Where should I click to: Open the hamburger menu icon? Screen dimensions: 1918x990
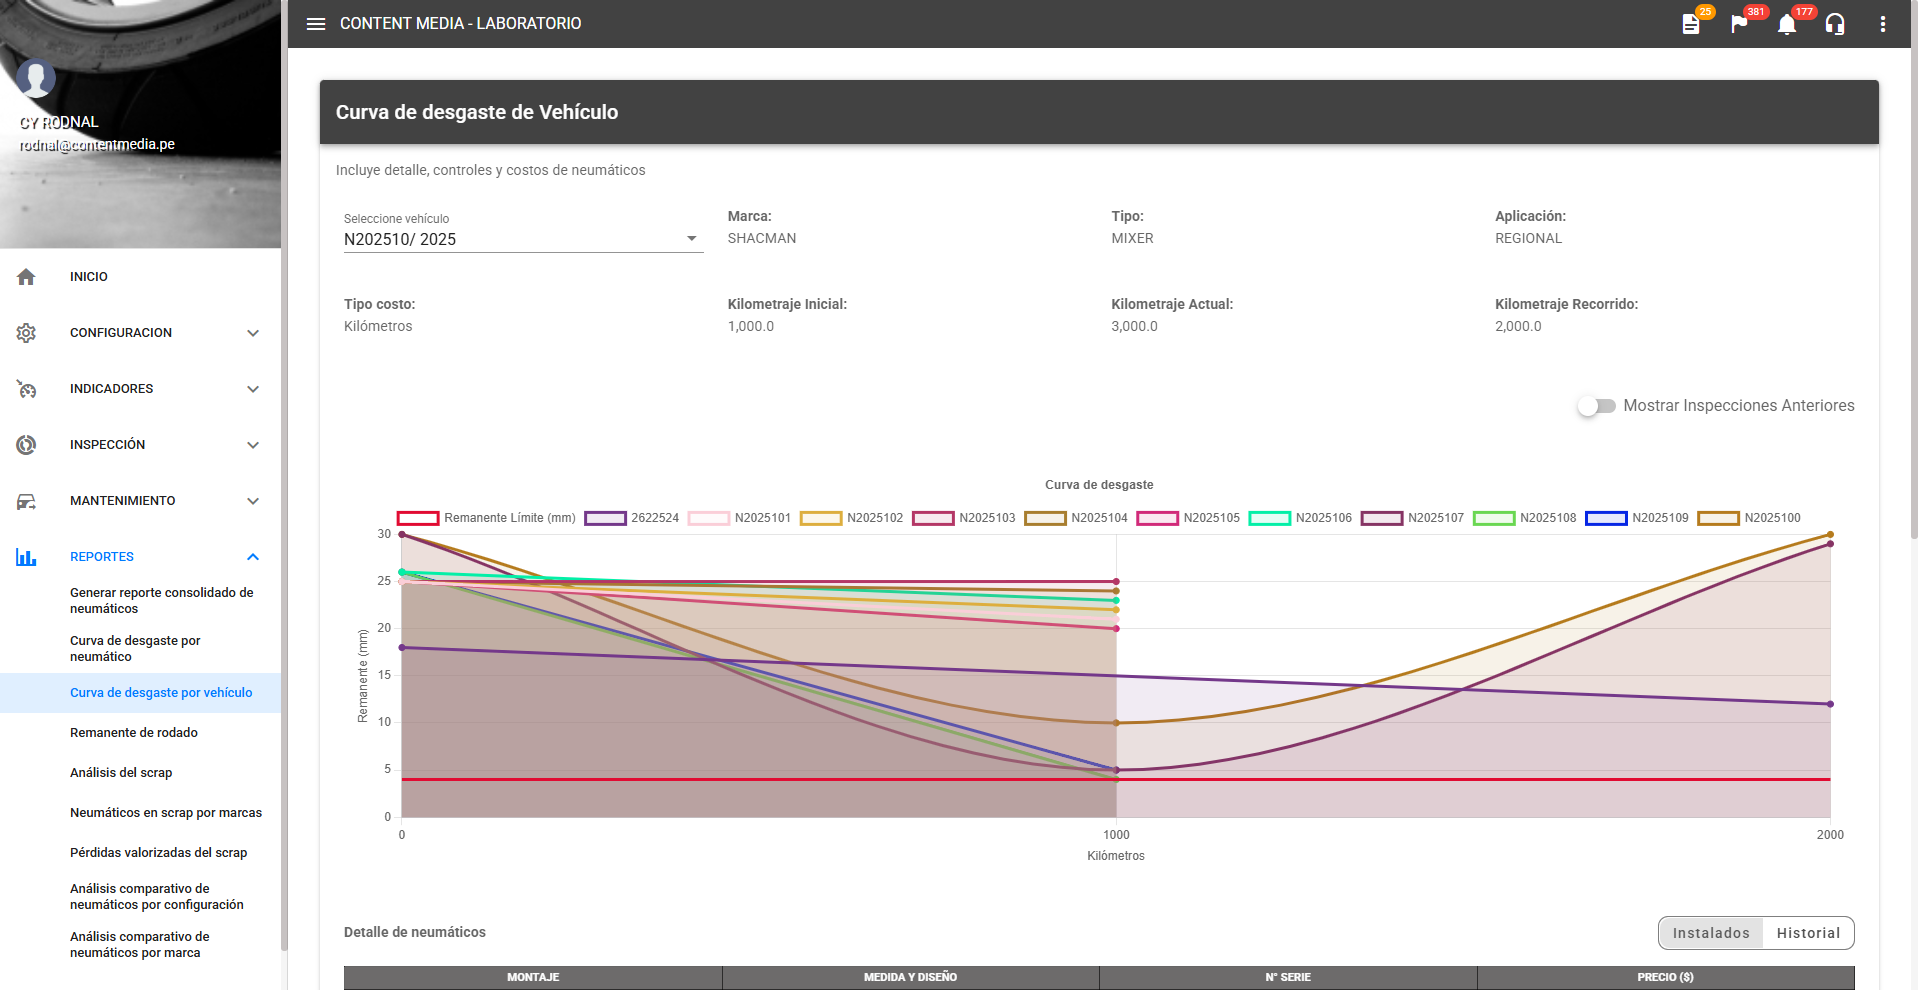point(316,24)
